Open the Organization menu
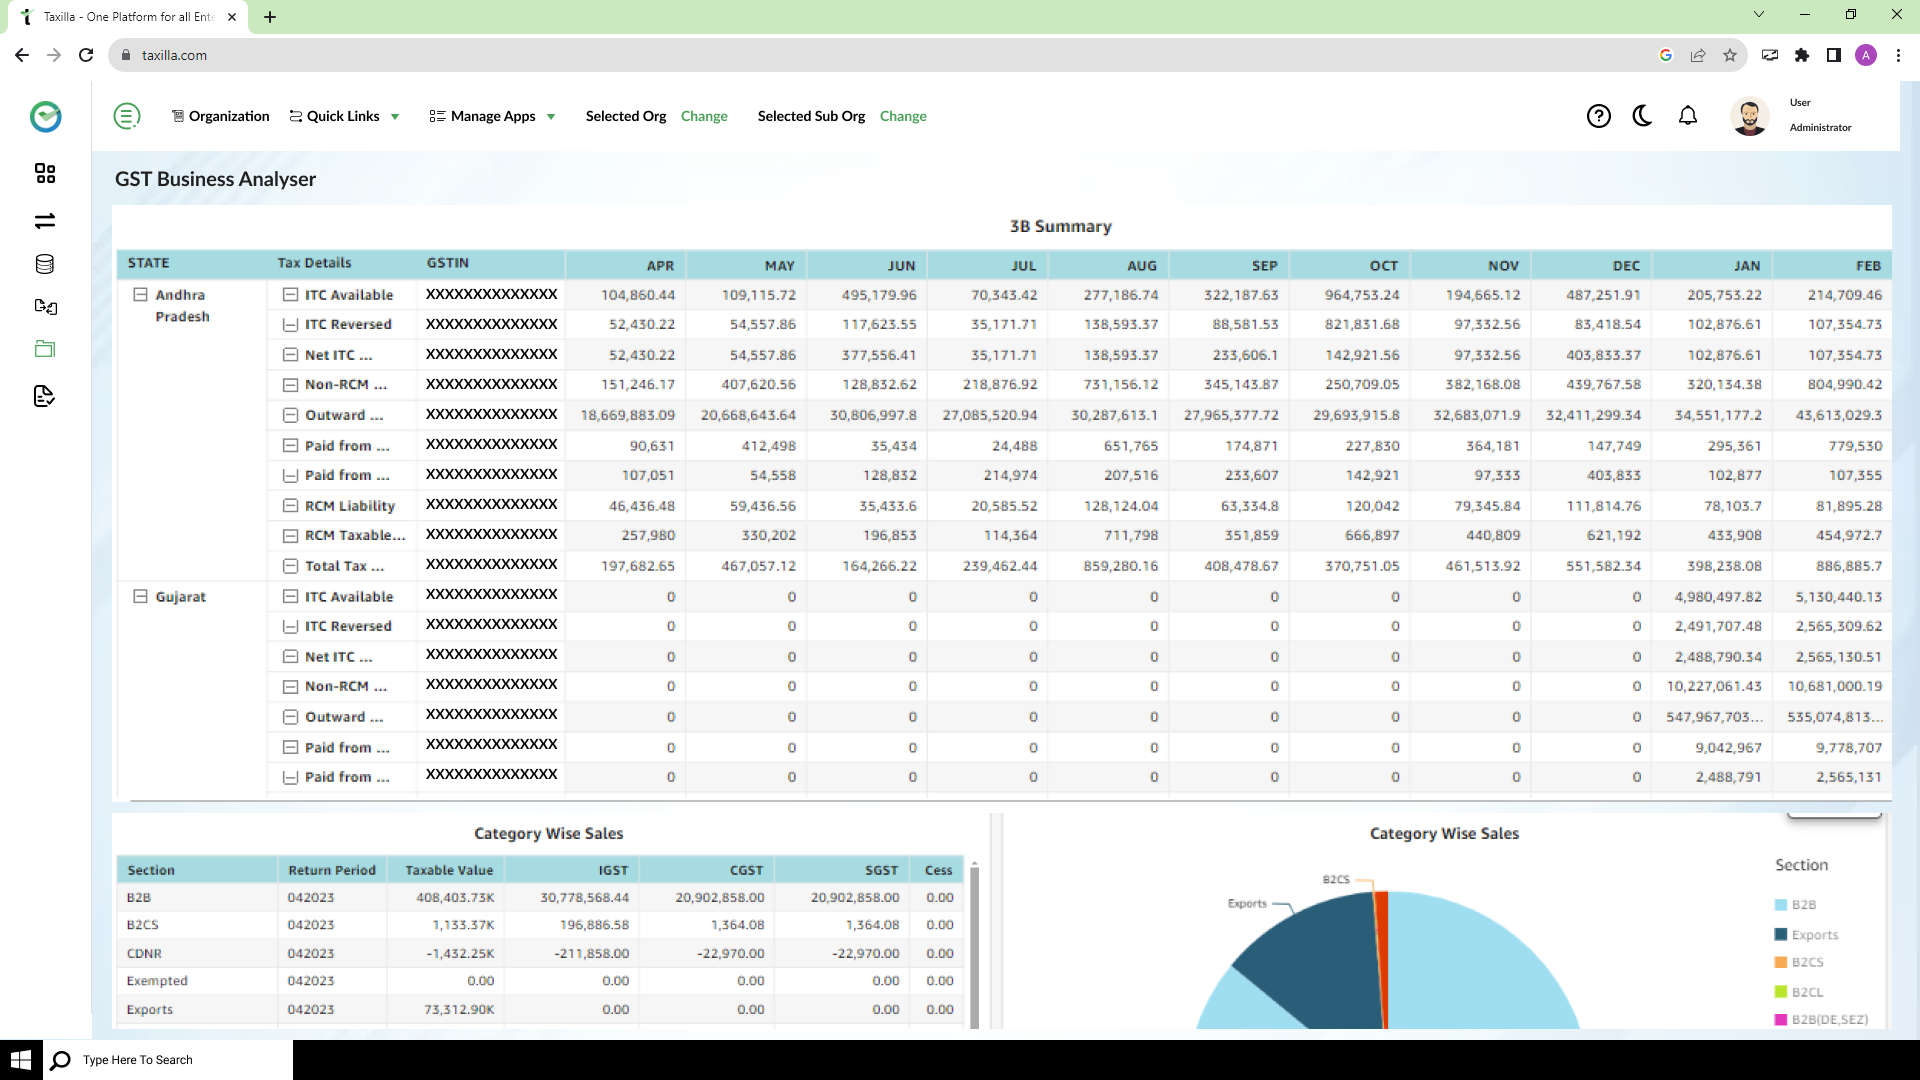 tap(221, 117)
